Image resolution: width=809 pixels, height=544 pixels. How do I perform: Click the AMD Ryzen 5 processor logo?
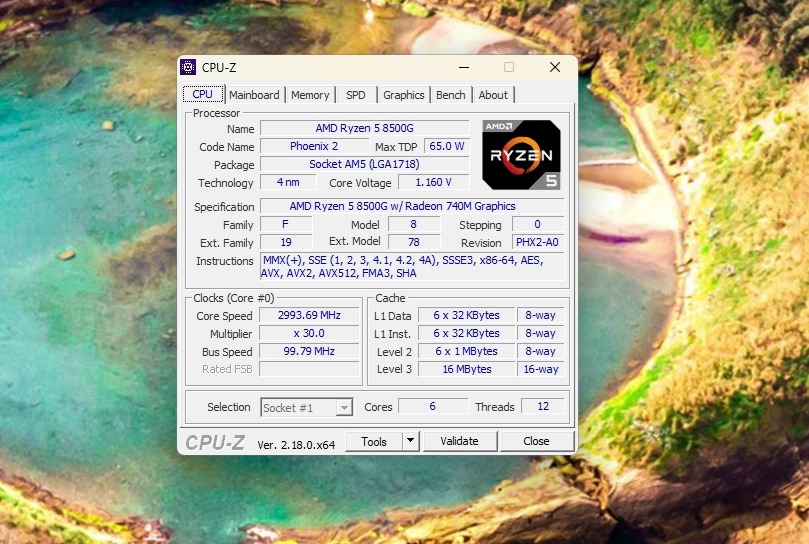coord(521,155)
